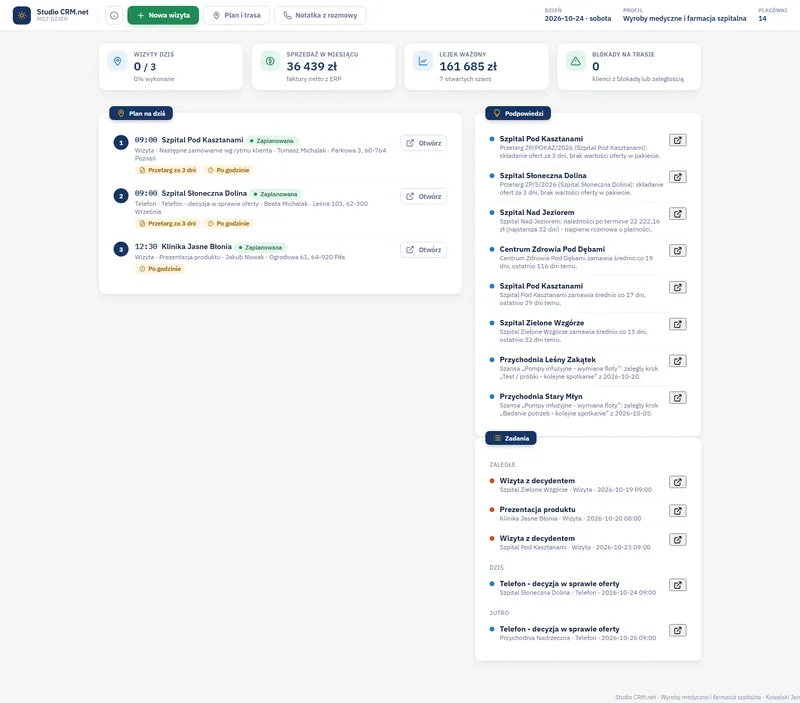Screen dimensions: 800x703
Task: Open Notatka z rozmowy
Action: pyautogui.click(x=320, y=15)
